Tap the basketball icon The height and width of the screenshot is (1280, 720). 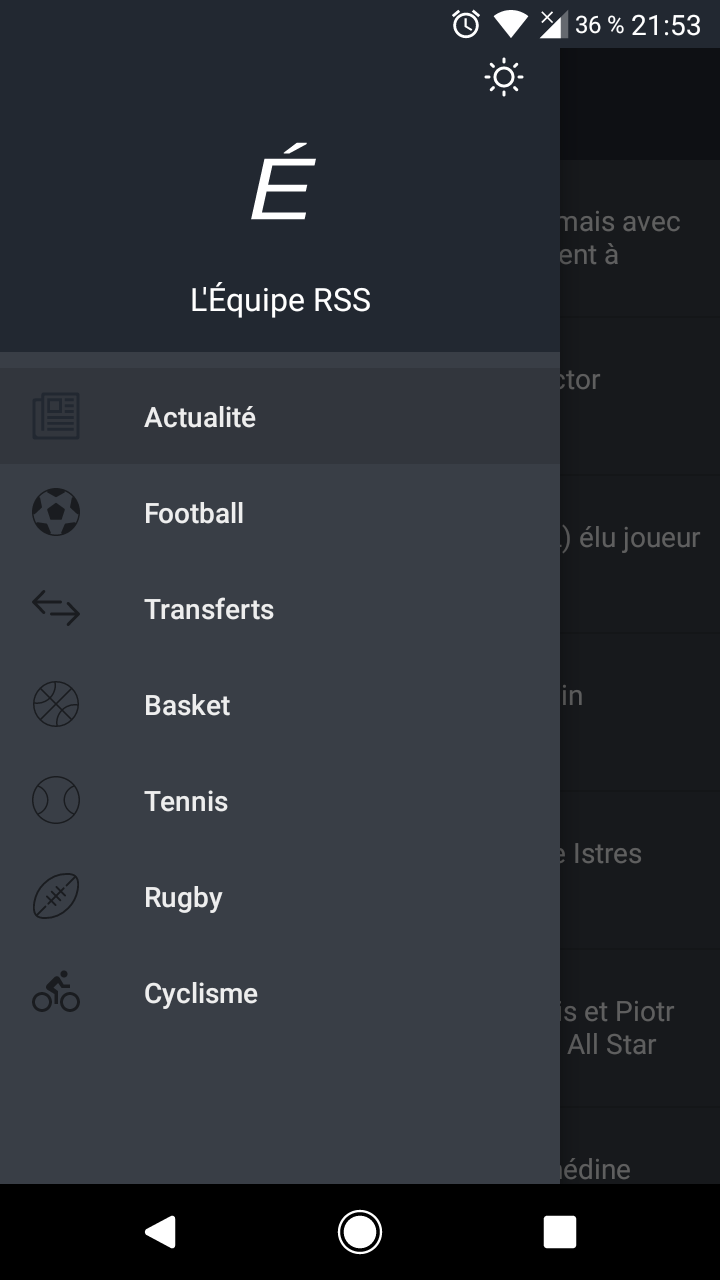(x=56, y=705)
